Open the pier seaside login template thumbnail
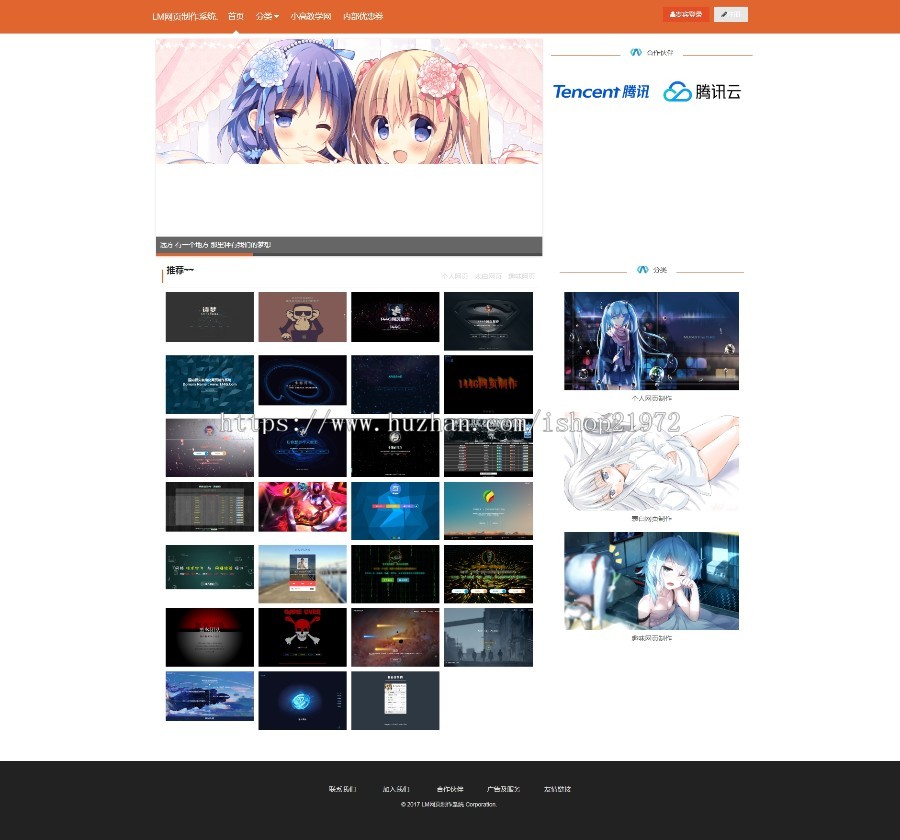The height and width of the screenshot is (840, 900). (x=302, y=574)
